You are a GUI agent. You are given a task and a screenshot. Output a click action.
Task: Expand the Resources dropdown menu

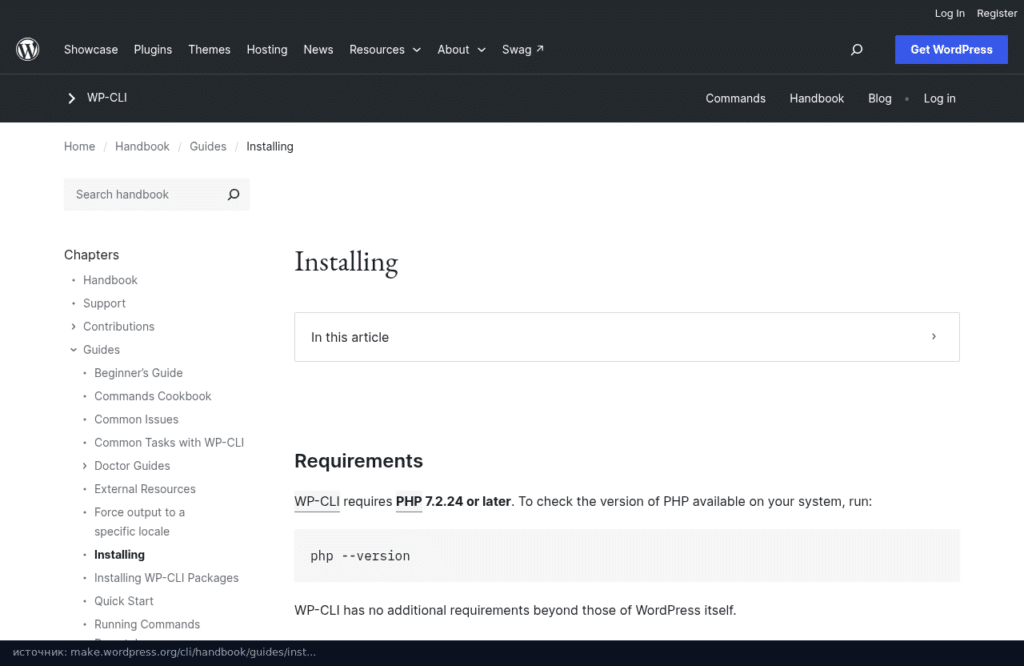tap(385, 50)
